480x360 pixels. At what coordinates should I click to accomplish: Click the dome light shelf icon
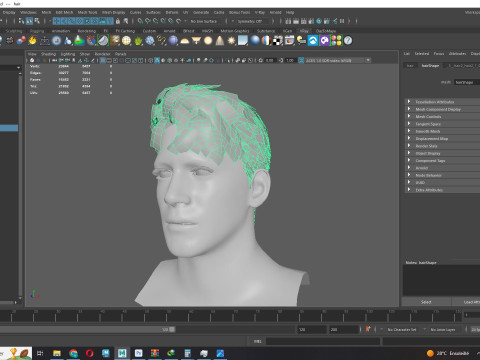(185, 41)
